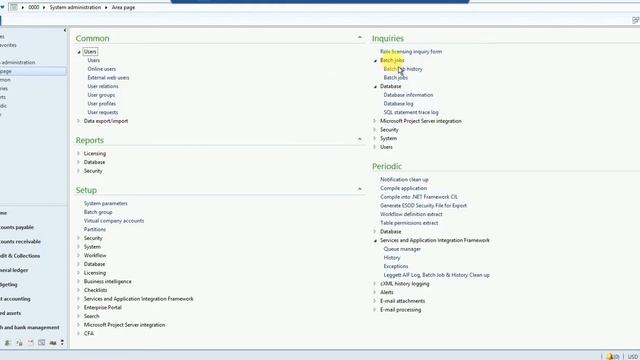Open User requests link
Image resolution: width=640 pixels, height=360 pixels.
102,112
